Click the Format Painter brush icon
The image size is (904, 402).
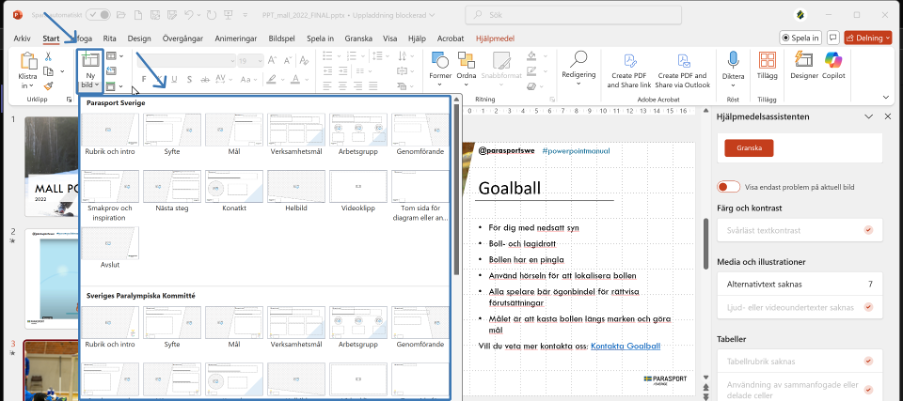48,86
